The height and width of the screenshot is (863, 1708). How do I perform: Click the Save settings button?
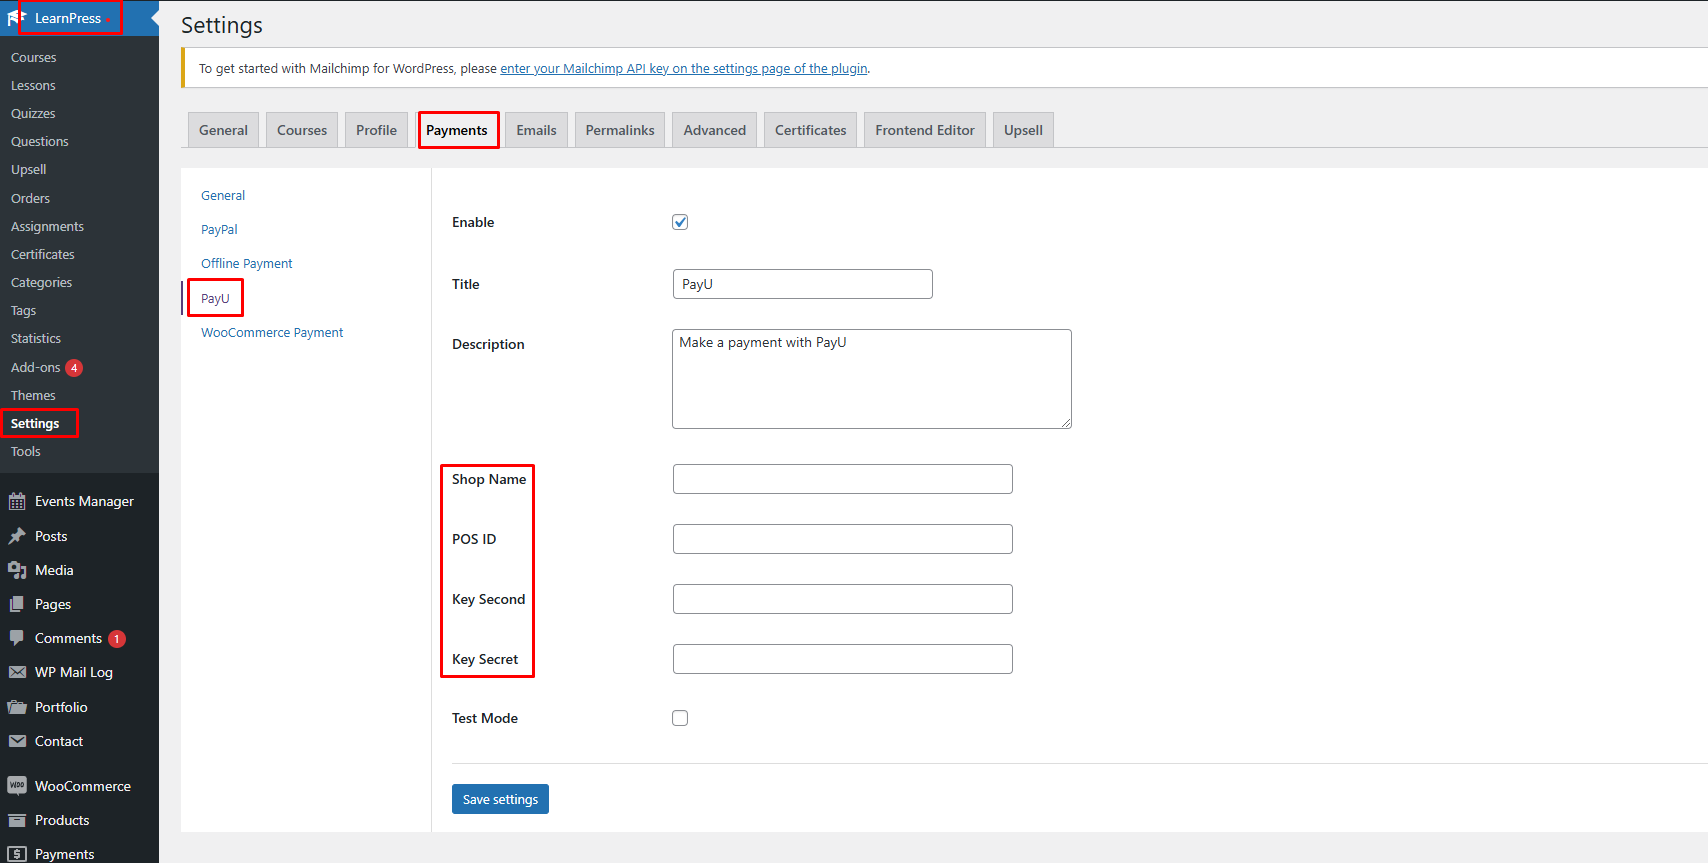(x=500, y=799)
